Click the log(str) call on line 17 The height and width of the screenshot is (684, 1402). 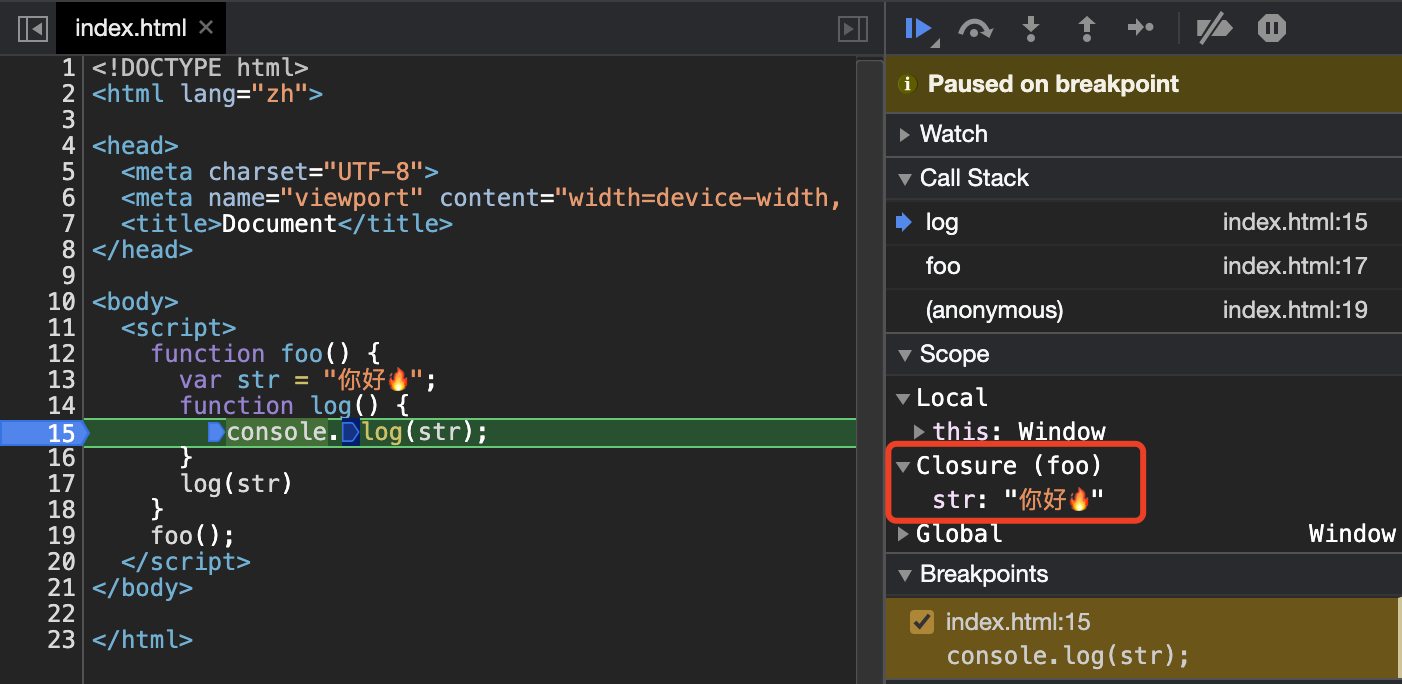click(236, 484)
